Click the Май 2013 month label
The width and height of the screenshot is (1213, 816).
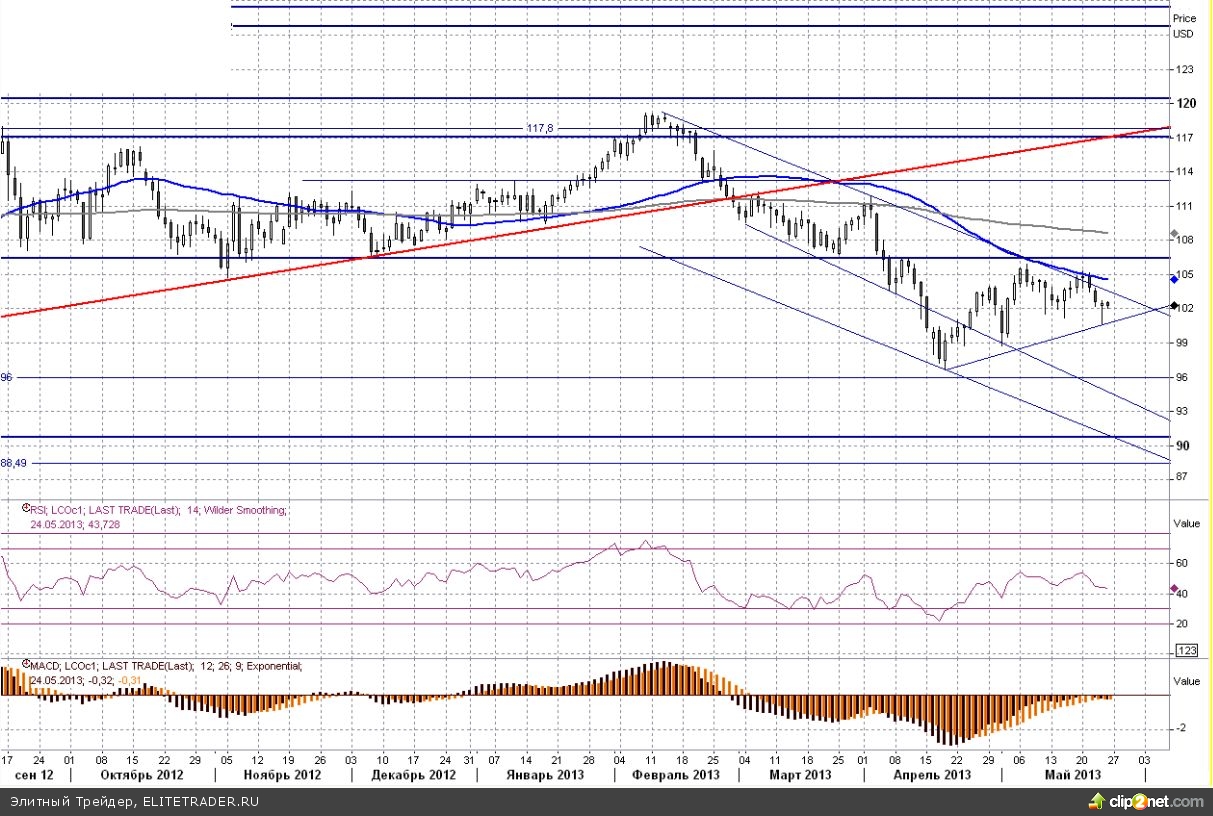1072,775
